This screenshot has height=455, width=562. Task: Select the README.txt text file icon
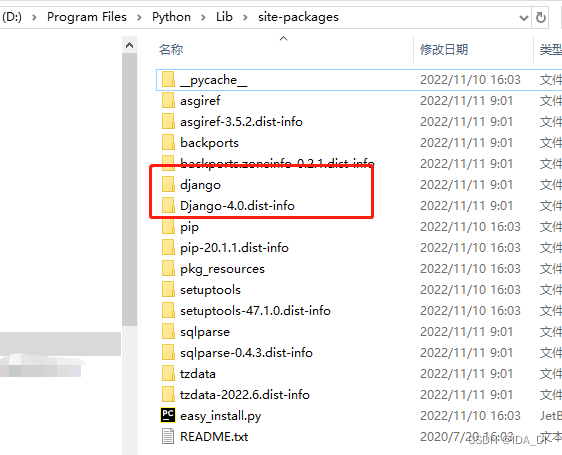coord(168,436)
